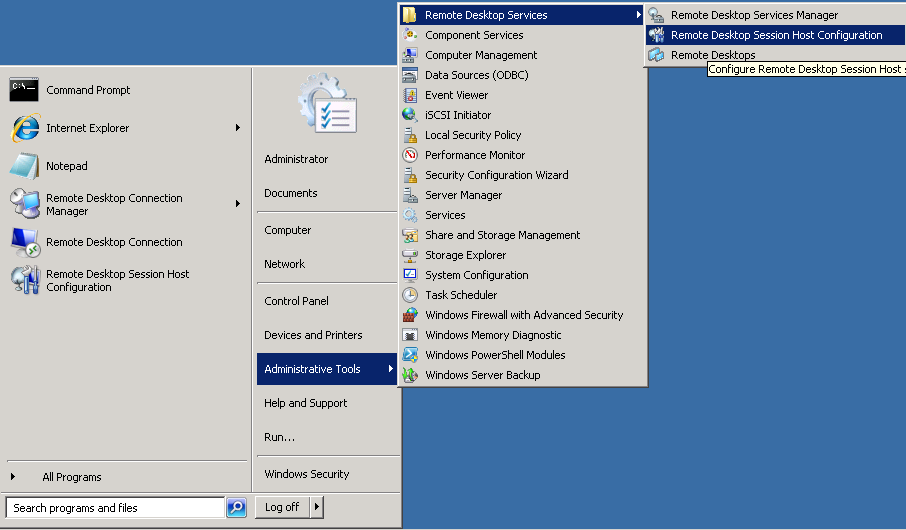
Task: Click the Performance Monitor icon
Action: point(410,155)
